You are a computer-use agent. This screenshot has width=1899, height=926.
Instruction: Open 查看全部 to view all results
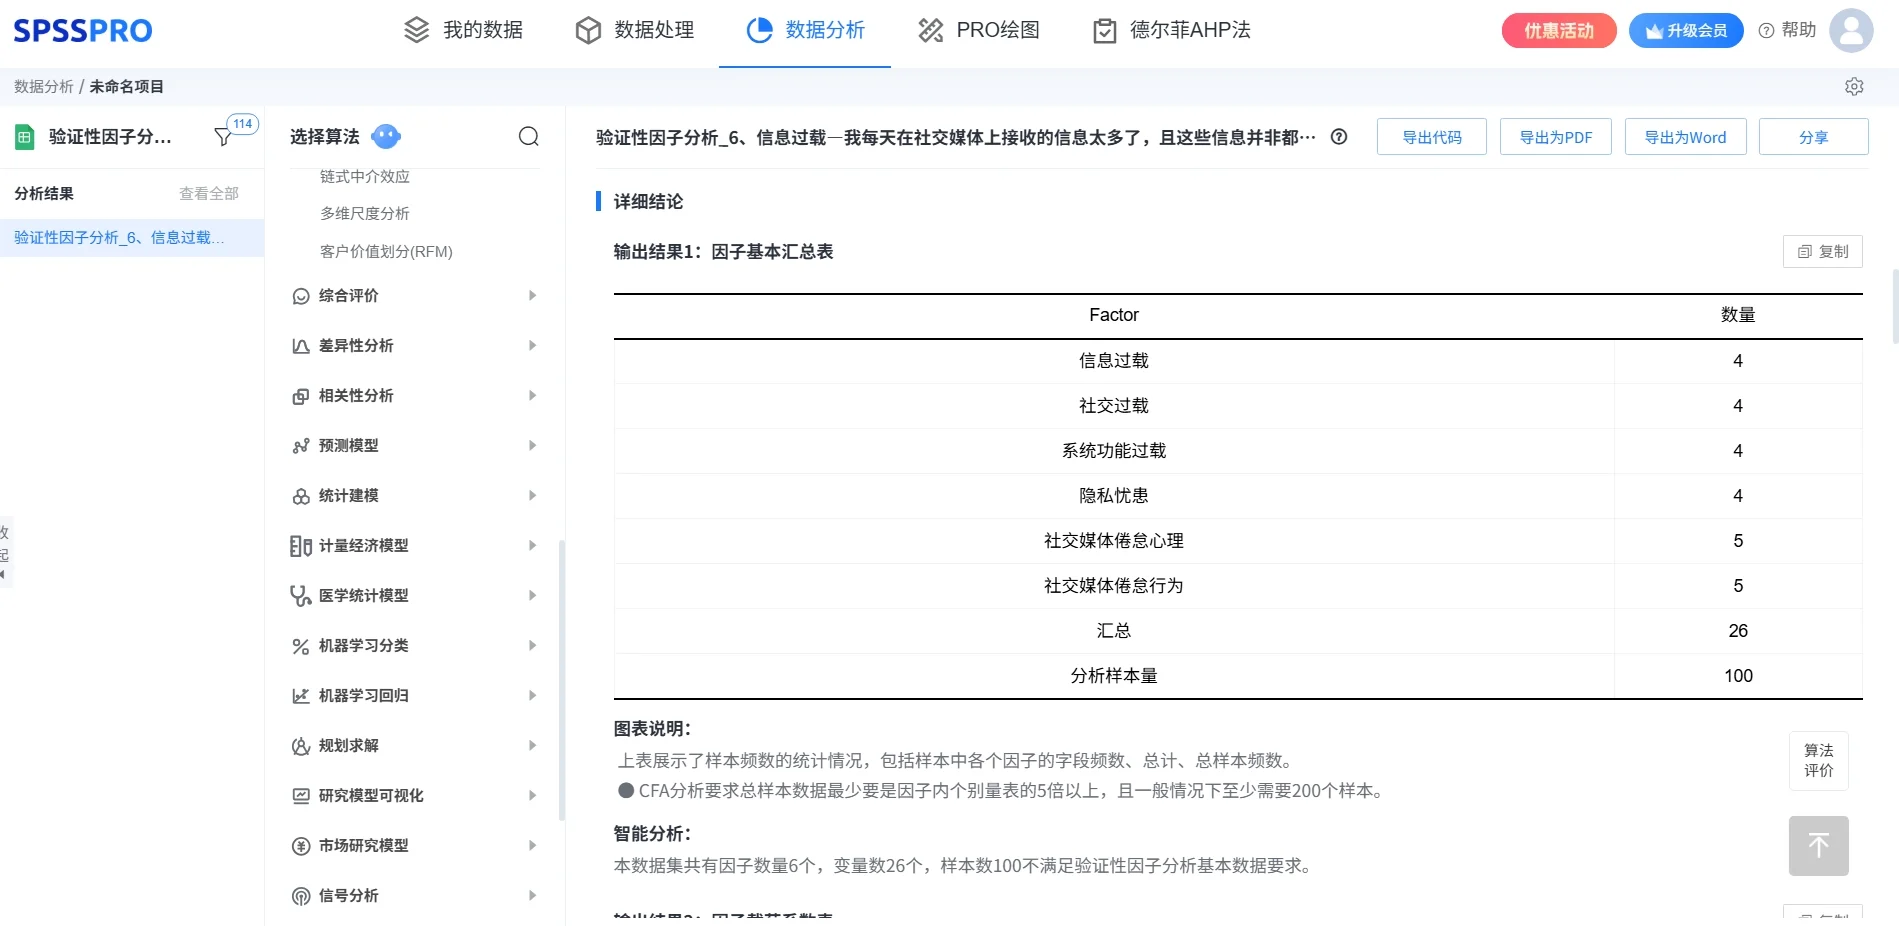(208, 193)
